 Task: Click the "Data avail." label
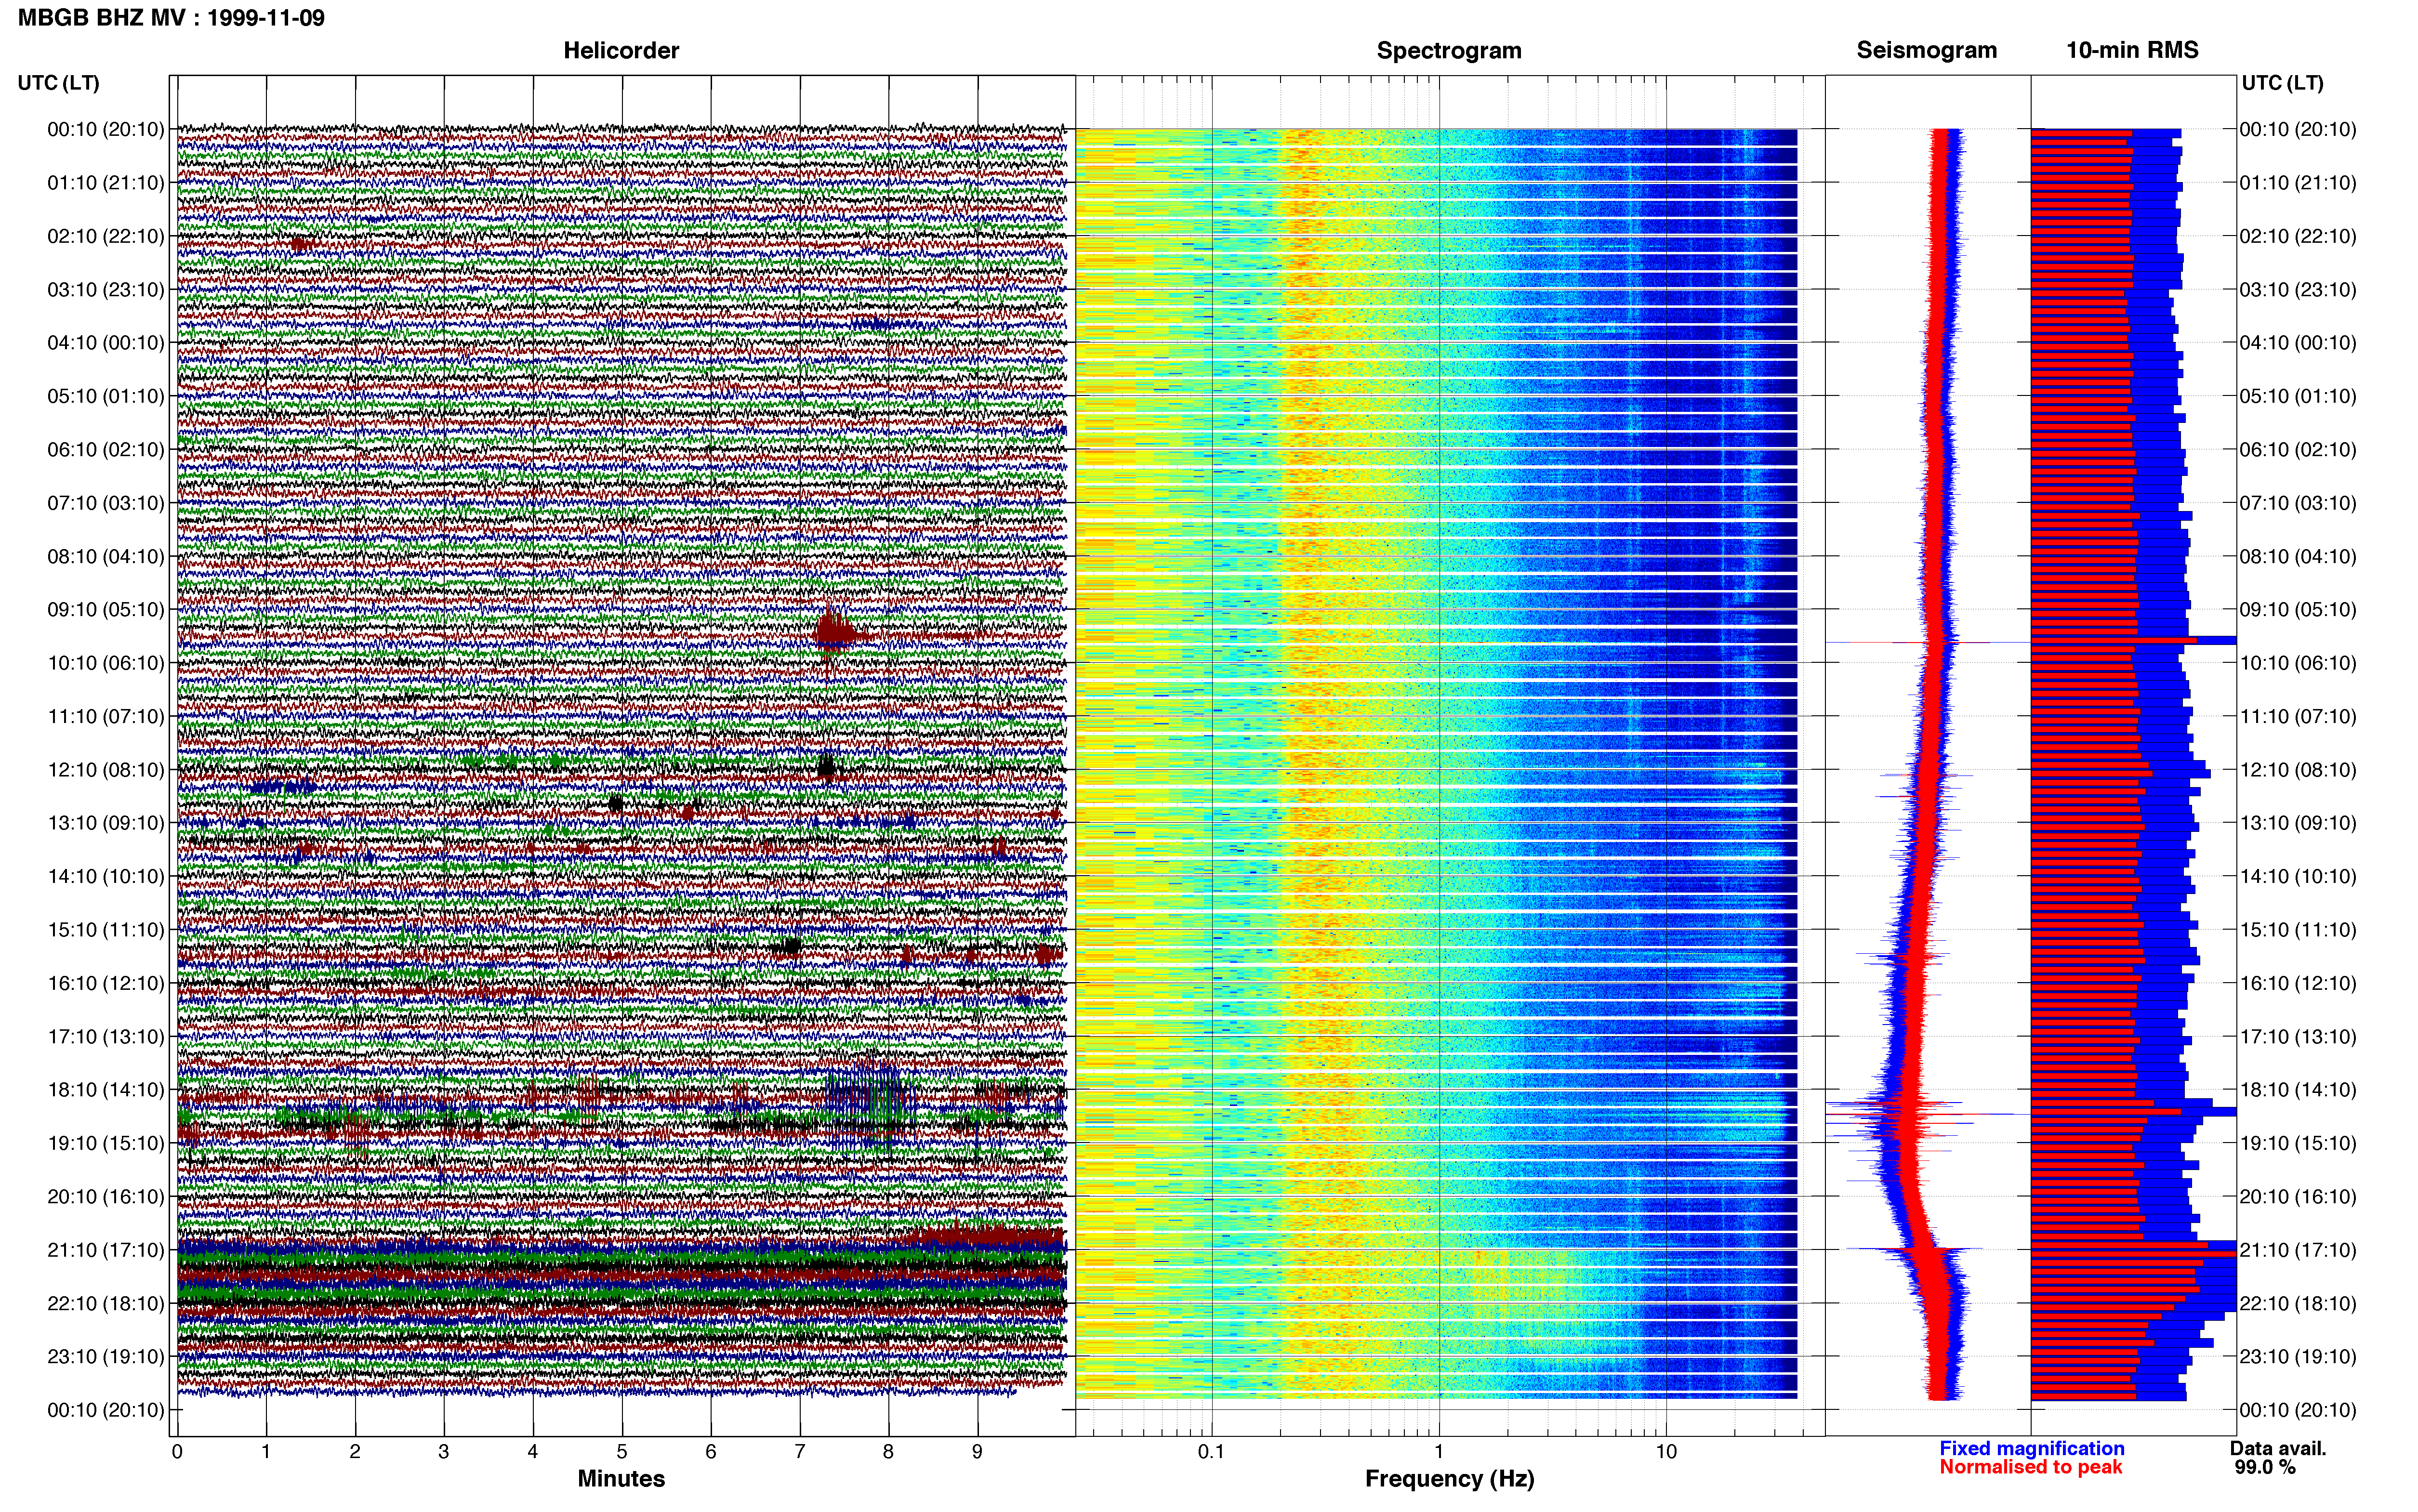(x=2278, y=1448)
